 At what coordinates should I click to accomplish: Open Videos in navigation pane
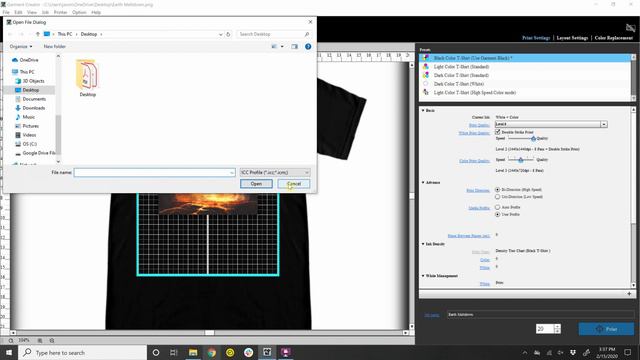[x=26, y=135]
